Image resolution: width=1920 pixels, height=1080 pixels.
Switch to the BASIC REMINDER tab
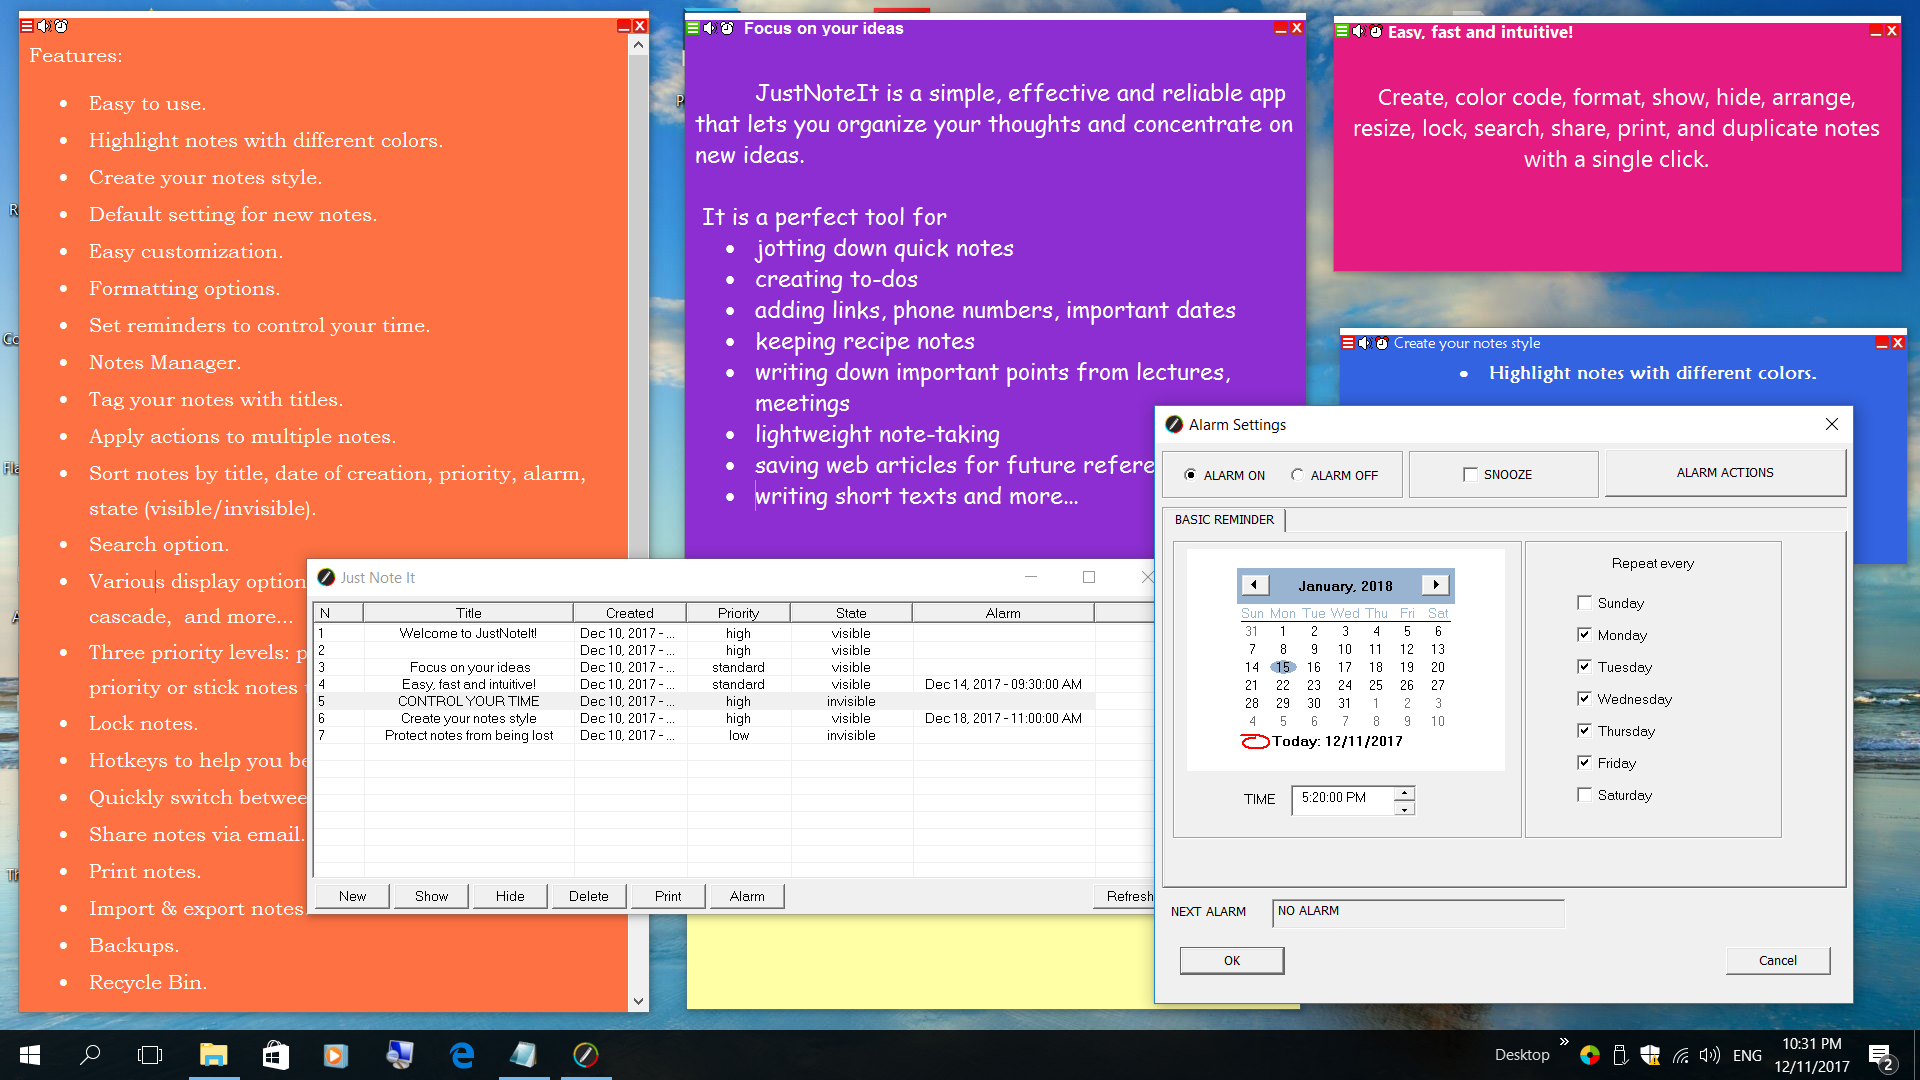tap(1225, 520)
